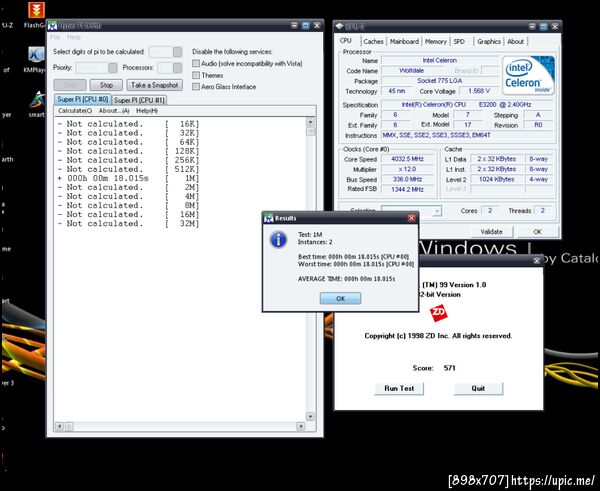This screenshot has height=491, width=600.
Task: Click Take a Snapshot button
Action: point(155,85)
